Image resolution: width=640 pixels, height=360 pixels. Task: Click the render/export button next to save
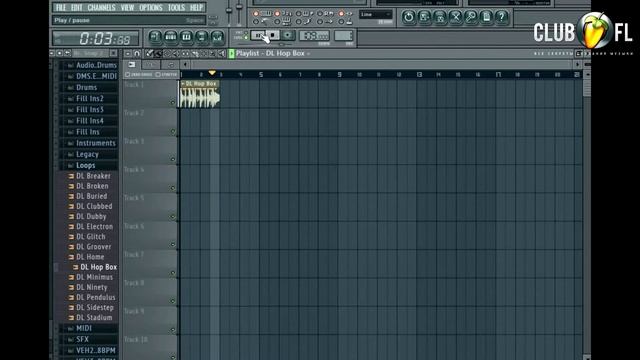(440, 17)
